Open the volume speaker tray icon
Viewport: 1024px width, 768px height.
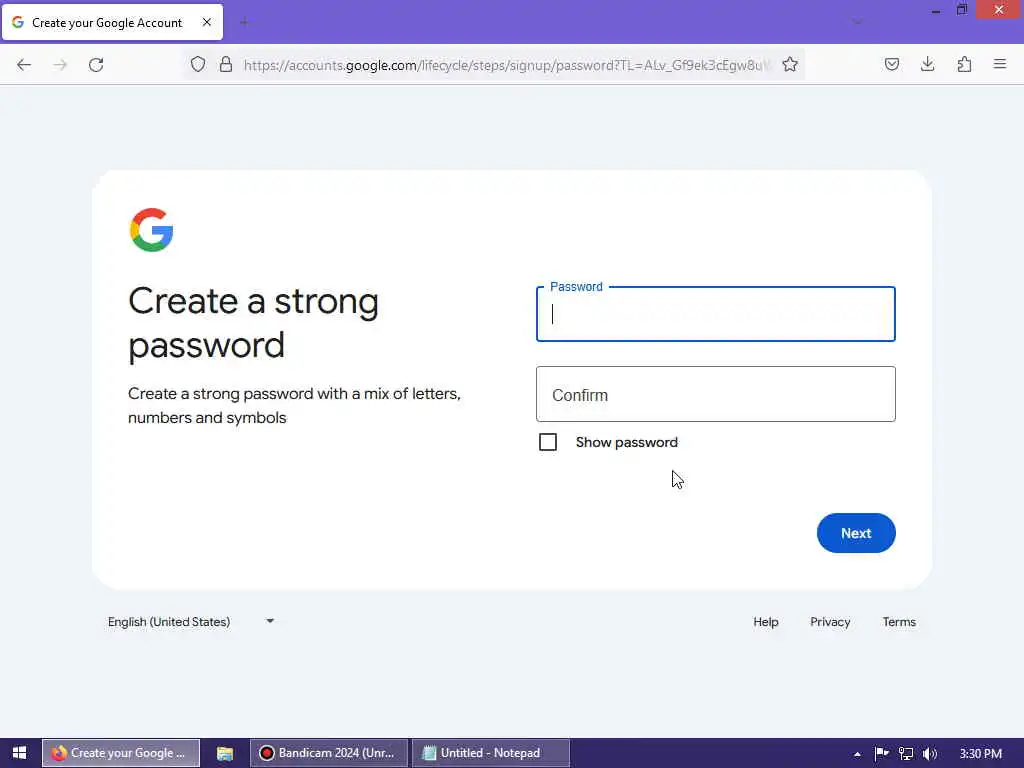[930, 754]
